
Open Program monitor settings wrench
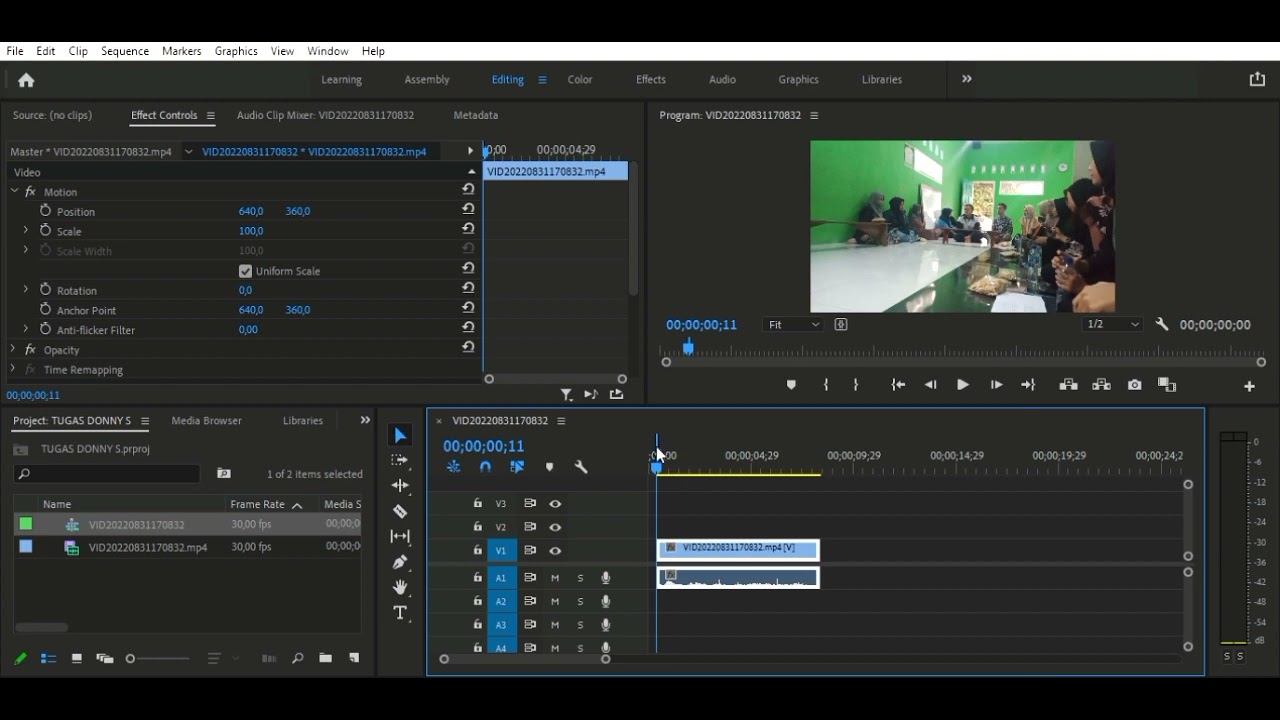click(1161, 325)
